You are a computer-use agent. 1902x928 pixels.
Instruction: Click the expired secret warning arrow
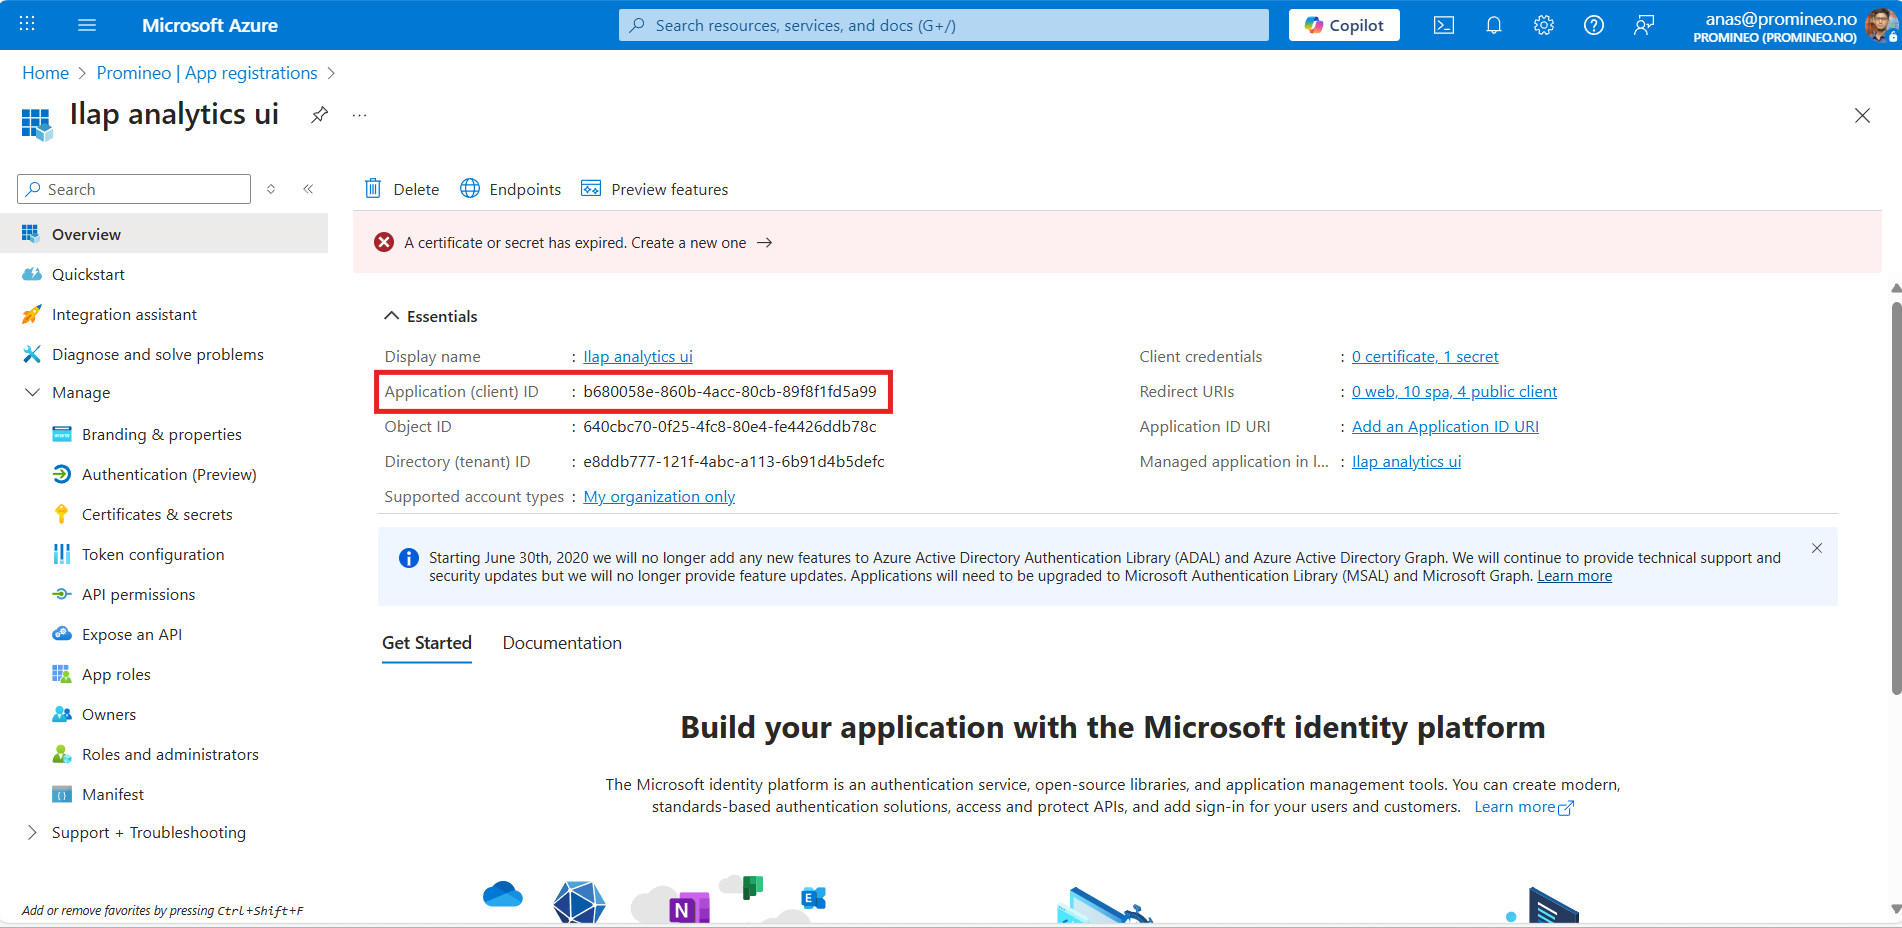click(x=765, y=243)
